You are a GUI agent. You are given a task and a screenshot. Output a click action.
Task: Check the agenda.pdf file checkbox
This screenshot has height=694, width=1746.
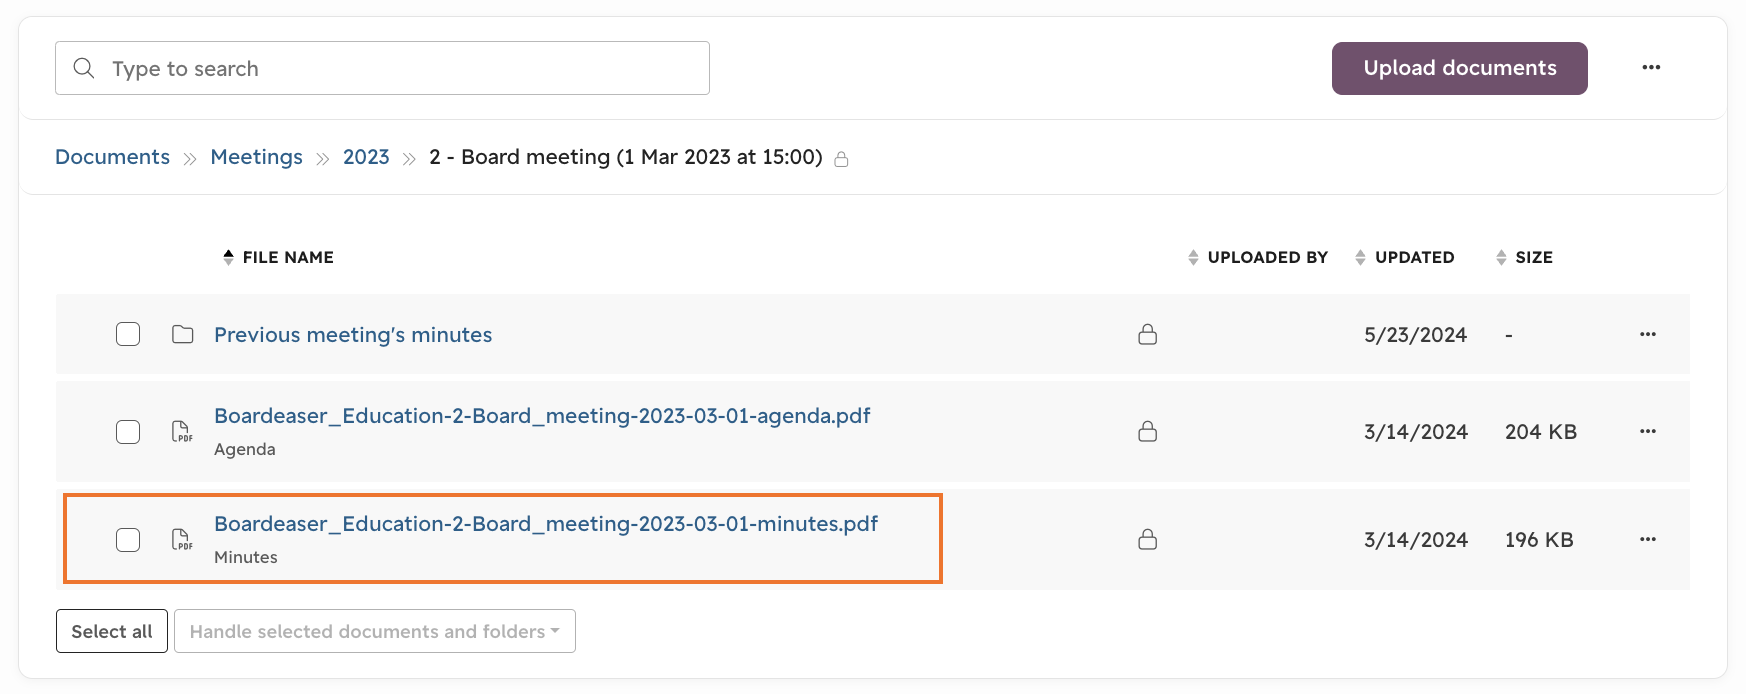pyautogui.click(x=128, y=432)
